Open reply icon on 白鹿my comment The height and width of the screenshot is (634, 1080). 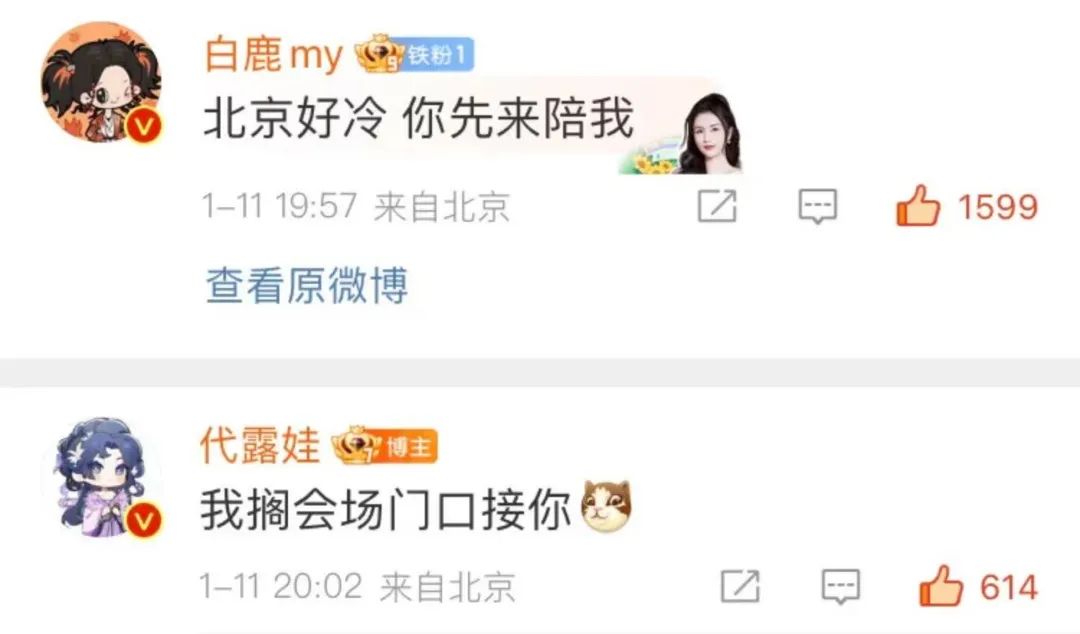pos(818,206)
